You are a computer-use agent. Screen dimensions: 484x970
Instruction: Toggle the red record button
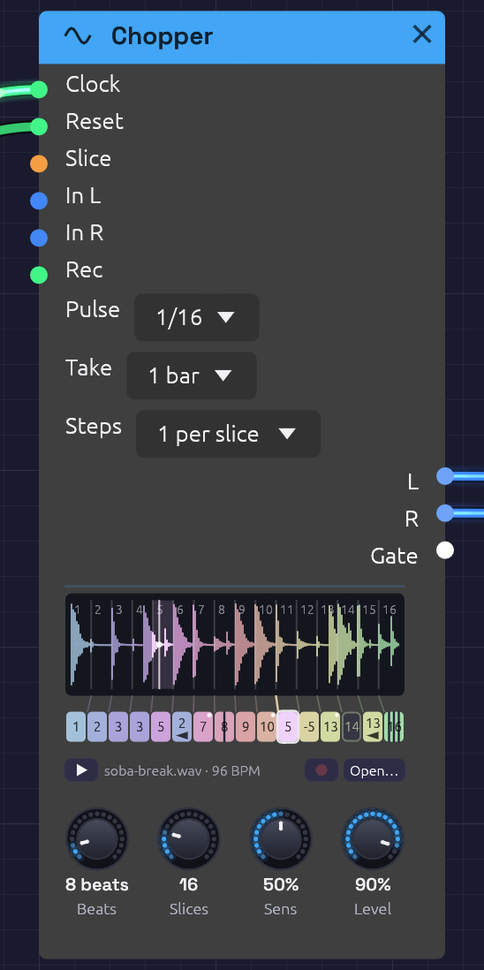tap(321, 770)
